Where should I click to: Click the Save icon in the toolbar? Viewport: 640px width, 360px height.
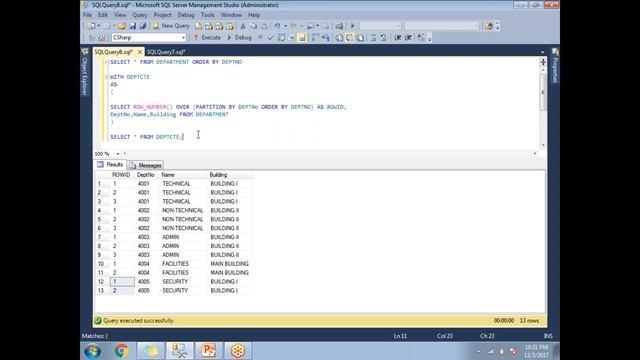[x=132, y=26]
